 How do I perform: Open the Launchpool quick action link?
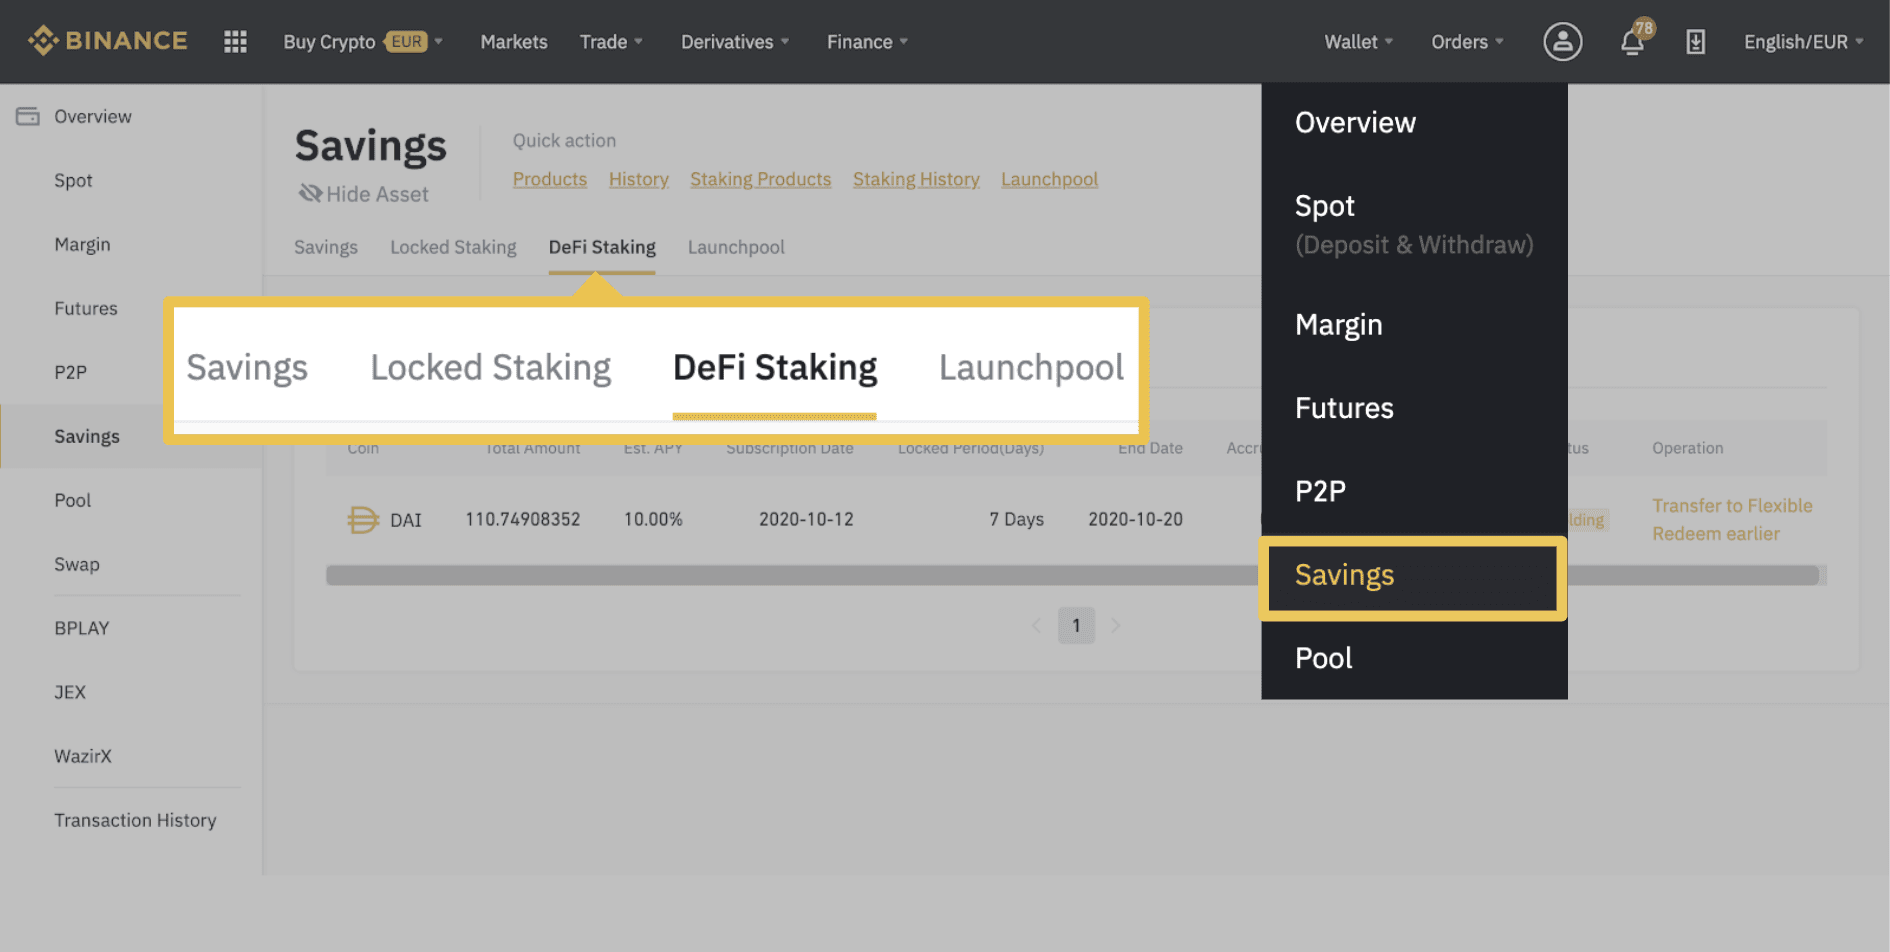point(1049,179)
